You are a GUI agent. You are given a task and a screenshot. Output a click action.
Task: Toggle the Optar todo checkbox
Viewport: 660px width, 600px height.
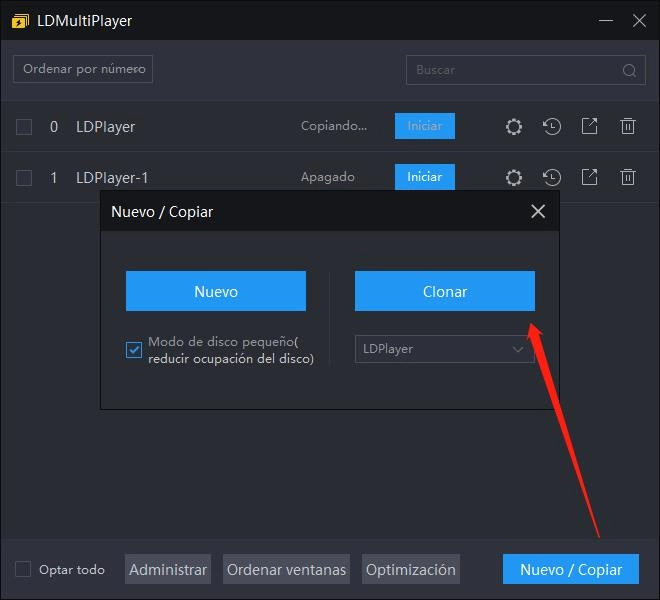23,569
